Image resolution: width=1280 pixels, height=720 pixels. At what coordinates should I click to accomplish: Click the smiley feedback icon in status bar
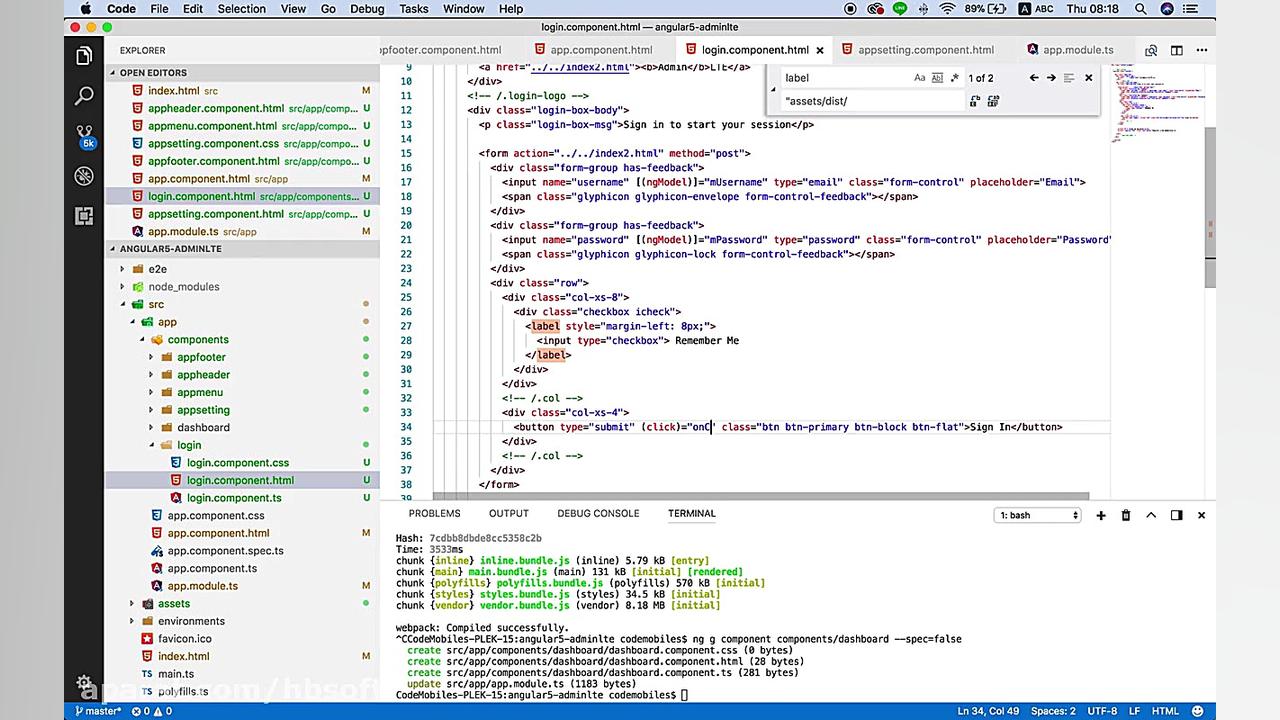pos(1198,711)
